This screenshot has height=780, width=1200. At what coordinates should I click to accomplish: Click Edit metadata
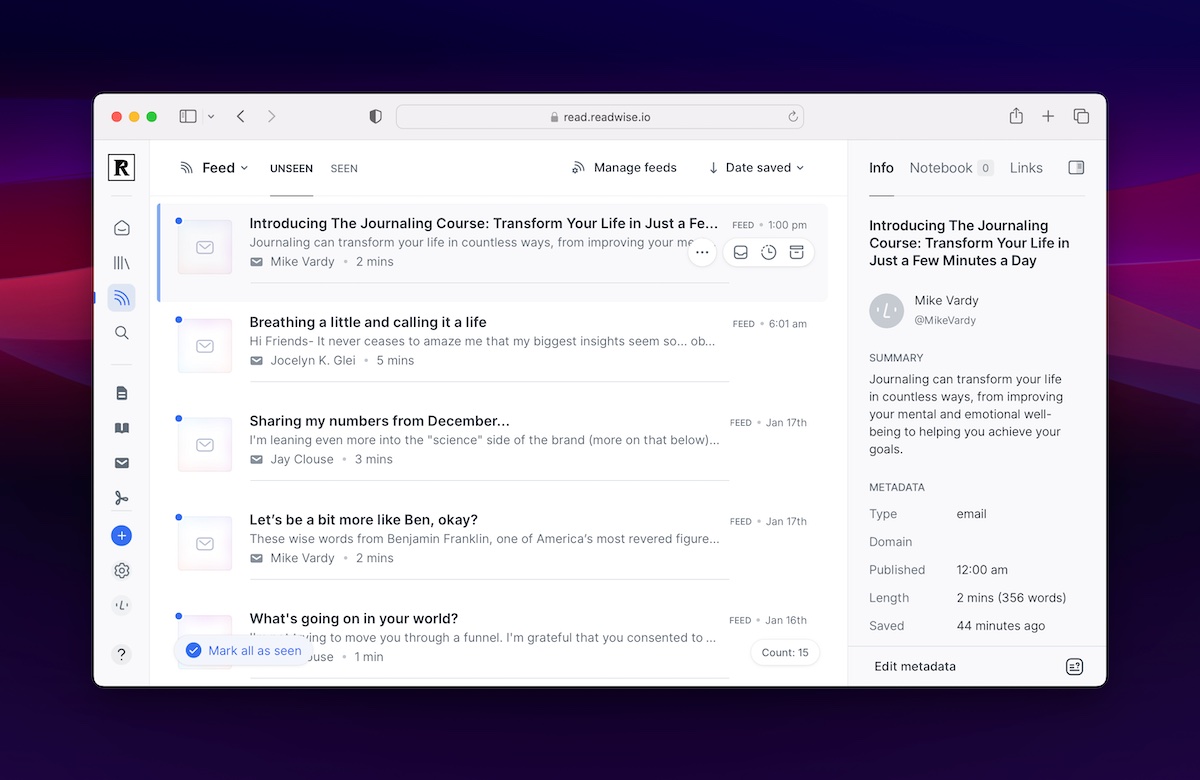tap(915, 667)
